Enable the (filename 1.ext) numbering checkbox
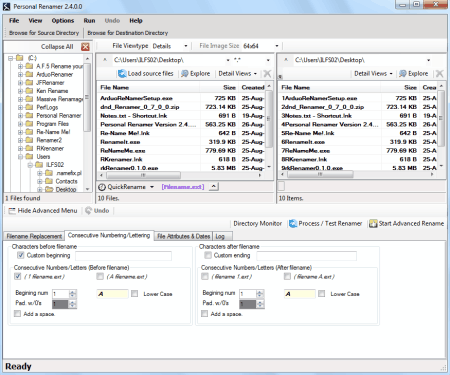 tap(205, 276)
